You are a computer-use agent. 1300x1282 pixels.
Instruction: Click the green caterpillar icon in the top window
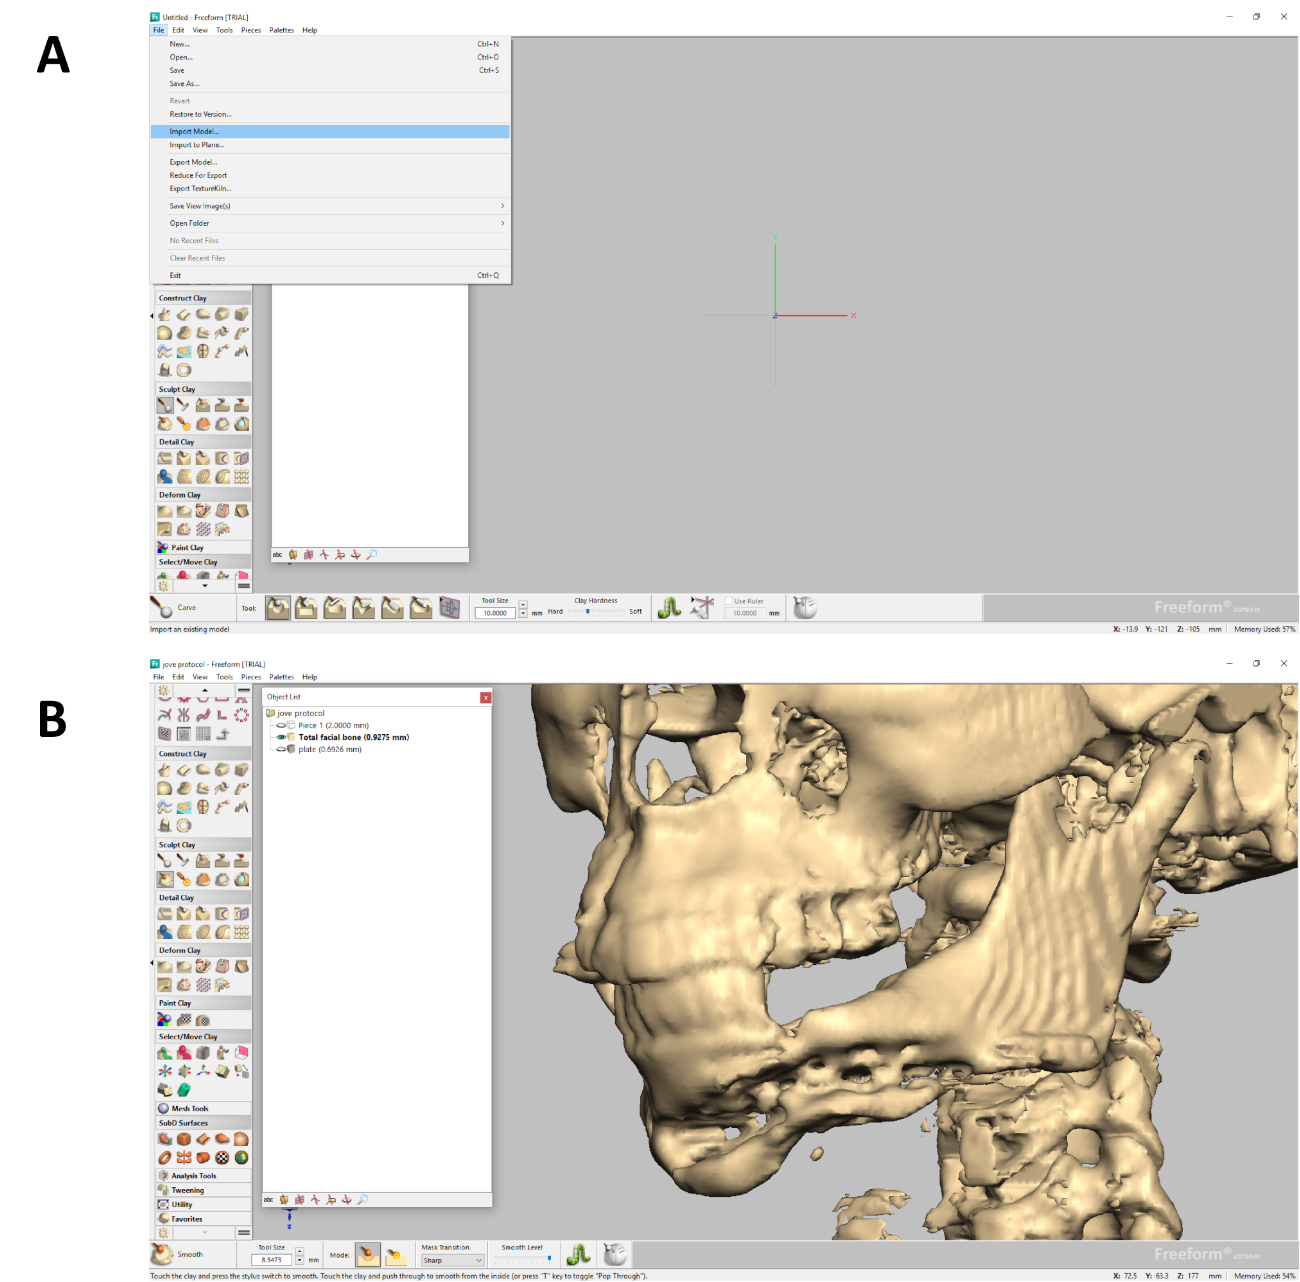click(x=670, y=607)
